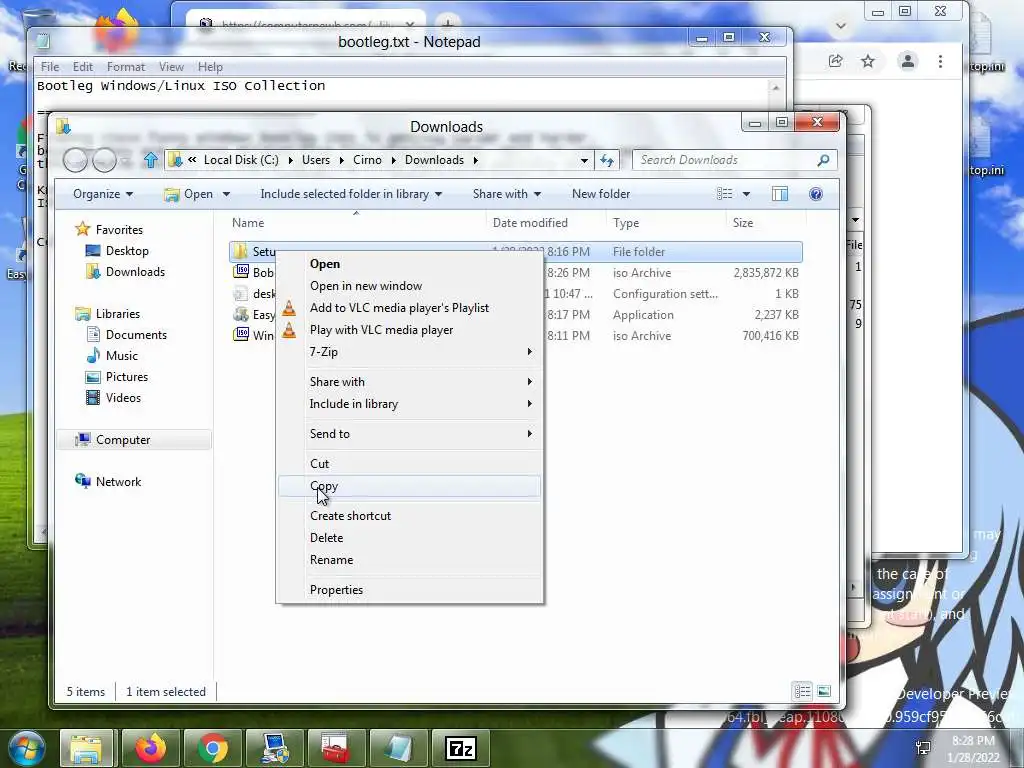Click Cirno in the address breadcrumb
Screen dimensions: 1024x768
(x=367, y=160)
